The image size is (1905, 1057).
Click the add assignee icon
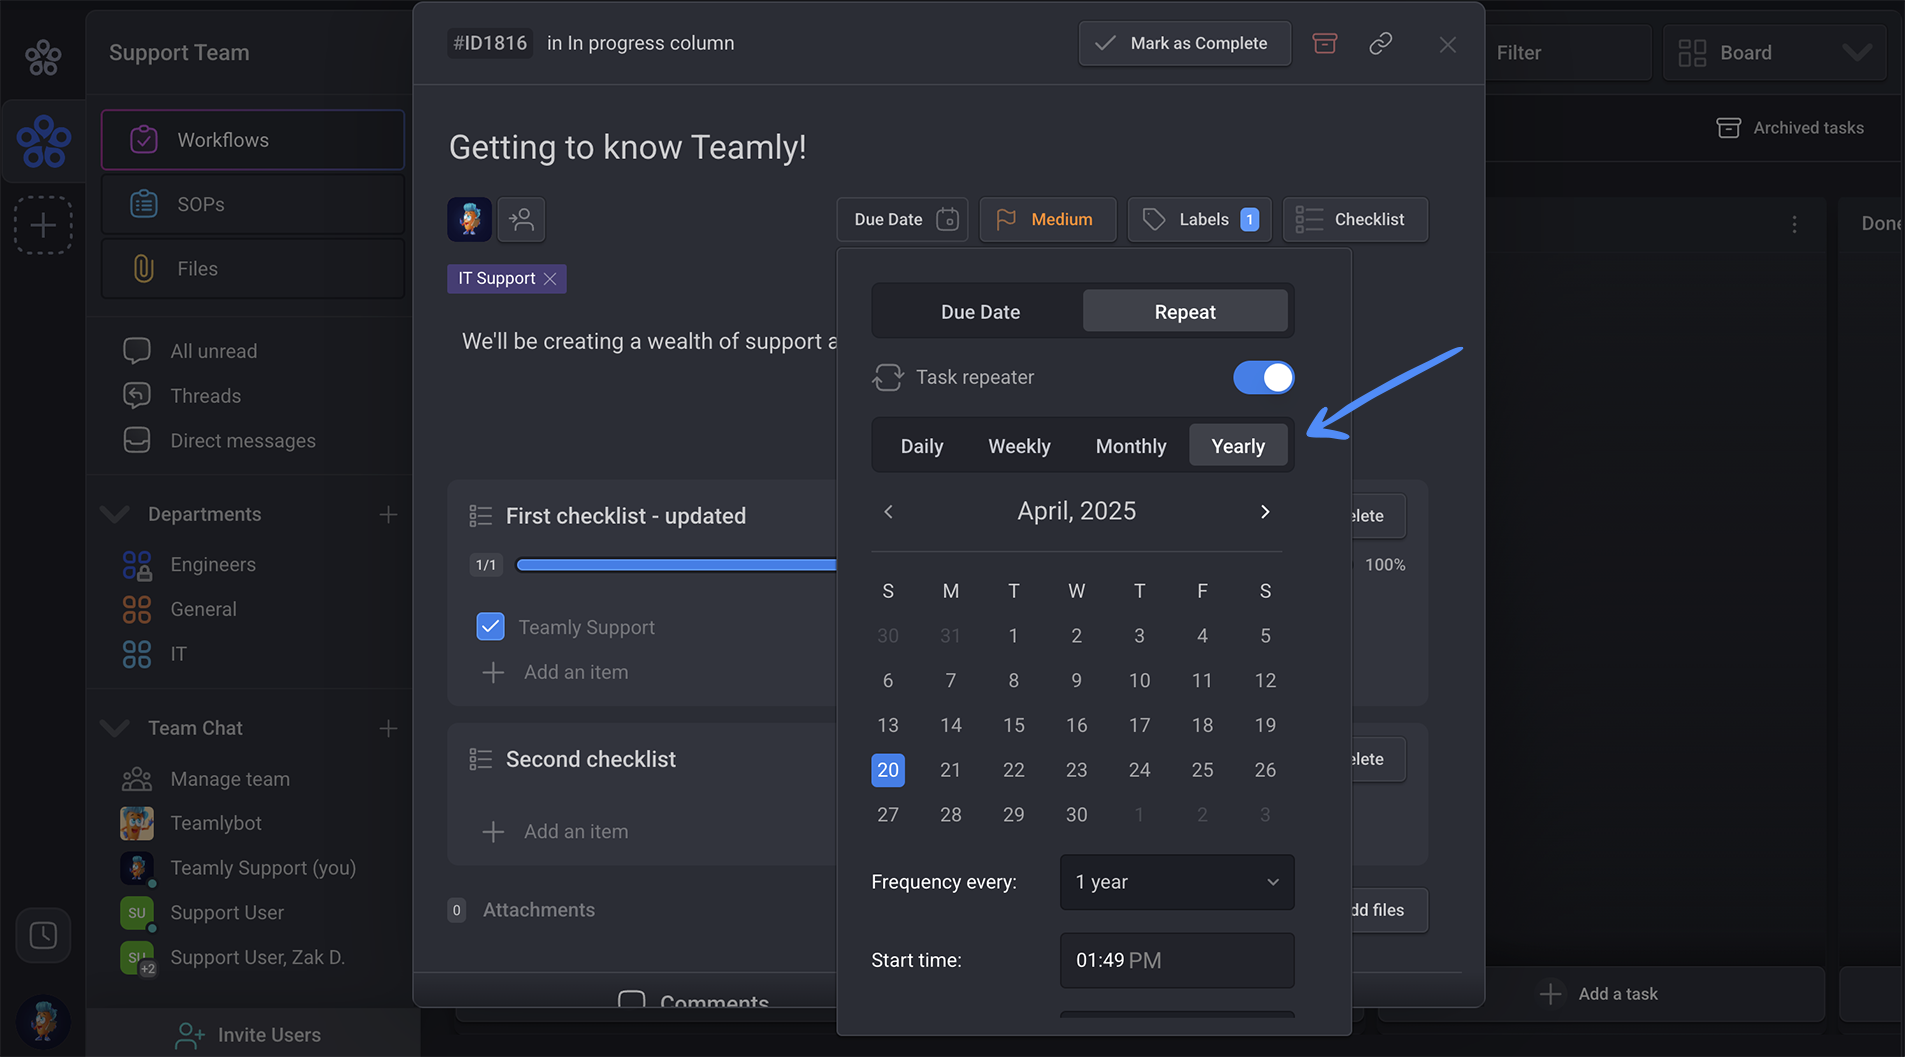[x=521, y=219]
